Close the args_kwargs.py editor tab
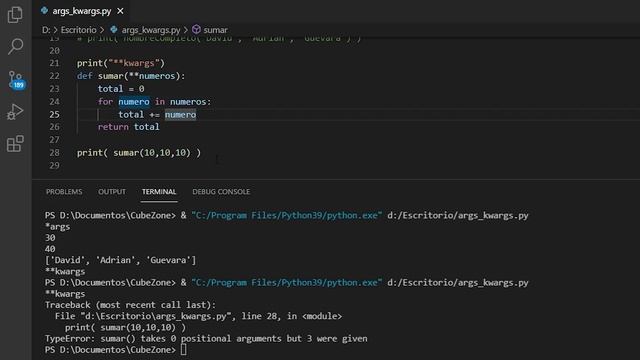This screenshot has width=640, height=360. (120, 11)
